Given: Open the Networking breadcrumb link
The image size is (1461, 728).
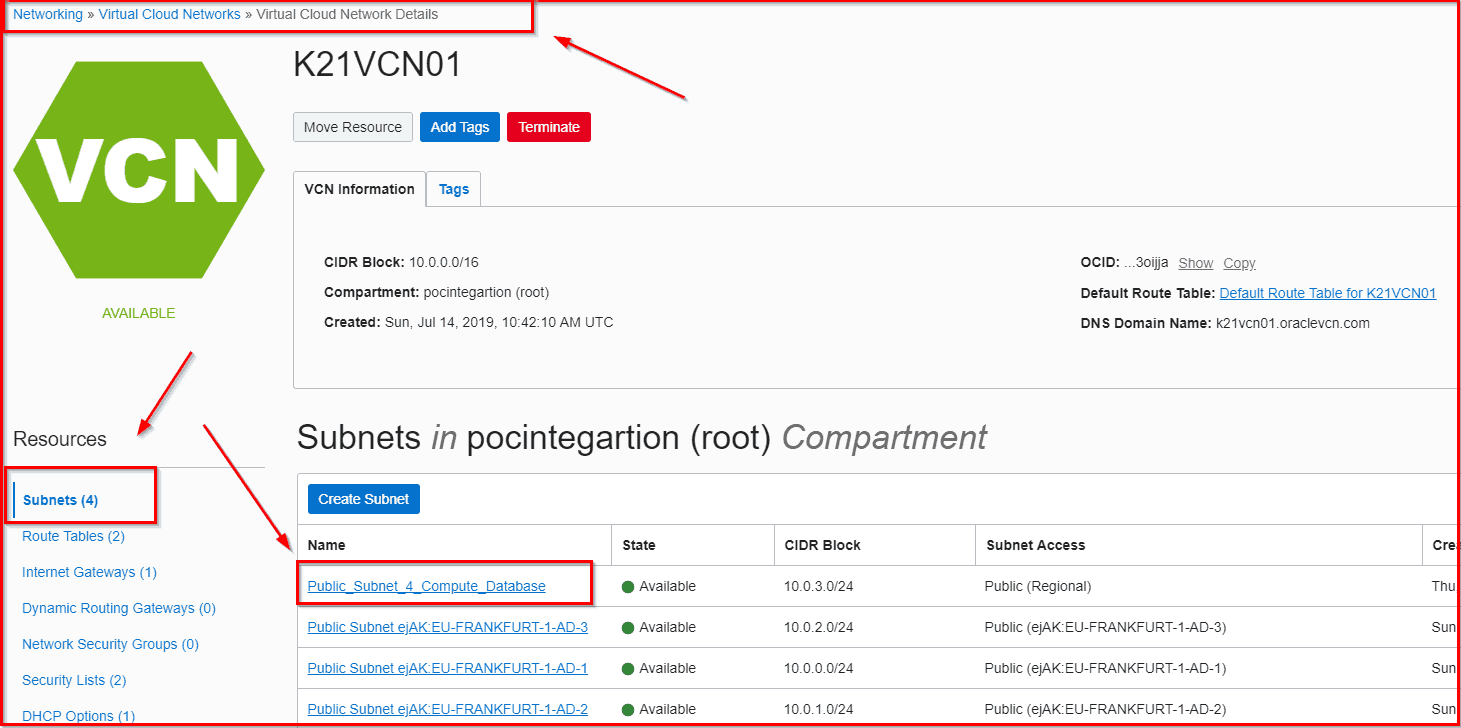Looking at the screenshot, I should pos(47,13).
